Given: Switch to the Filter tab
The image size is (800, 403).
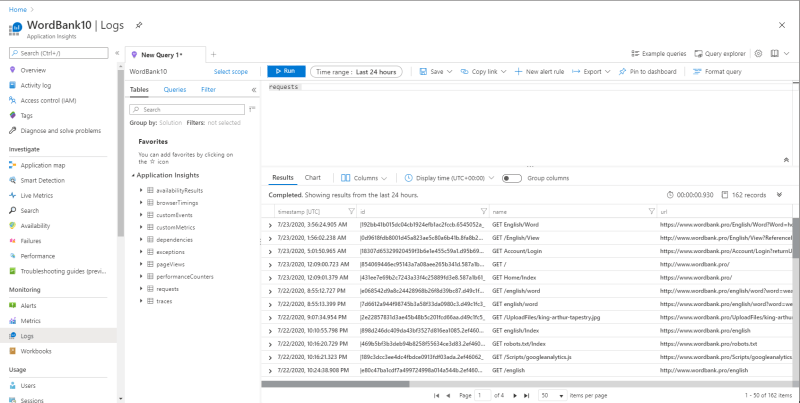Looking at the screenshot, I should coord(208,90).
